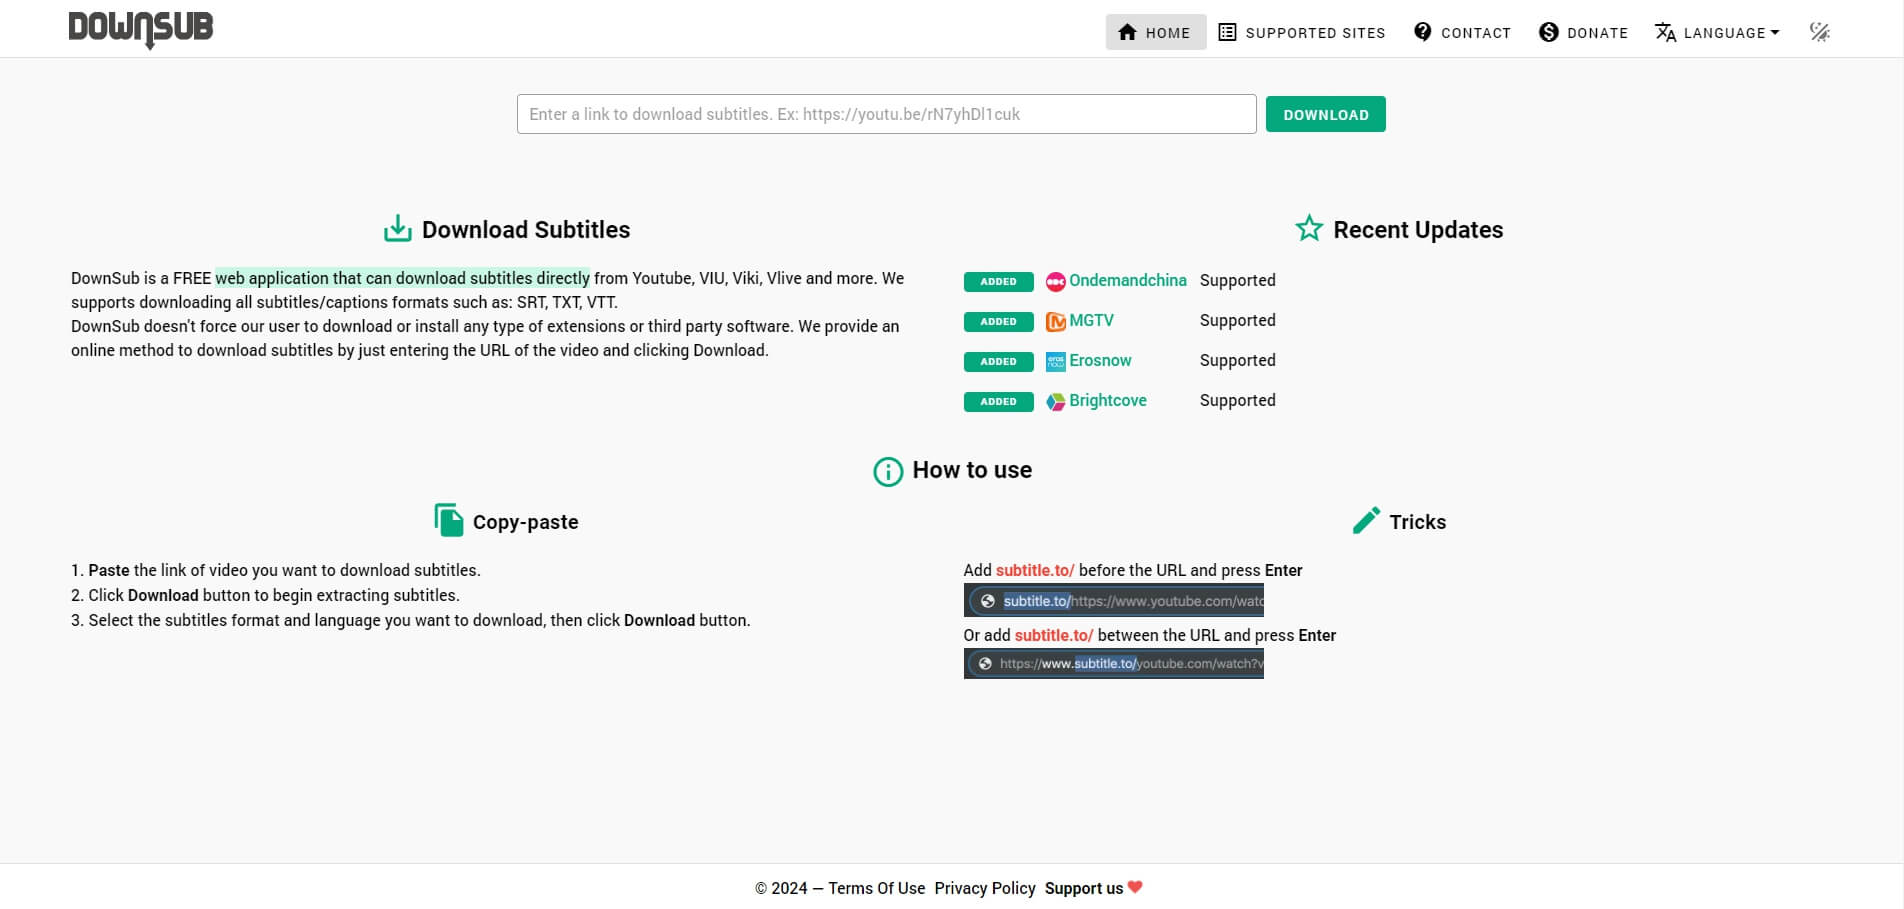Viewport: 1904px width, 909px height.
Task: Click the Language translate icon
Action: click(x=1665, y=32)
